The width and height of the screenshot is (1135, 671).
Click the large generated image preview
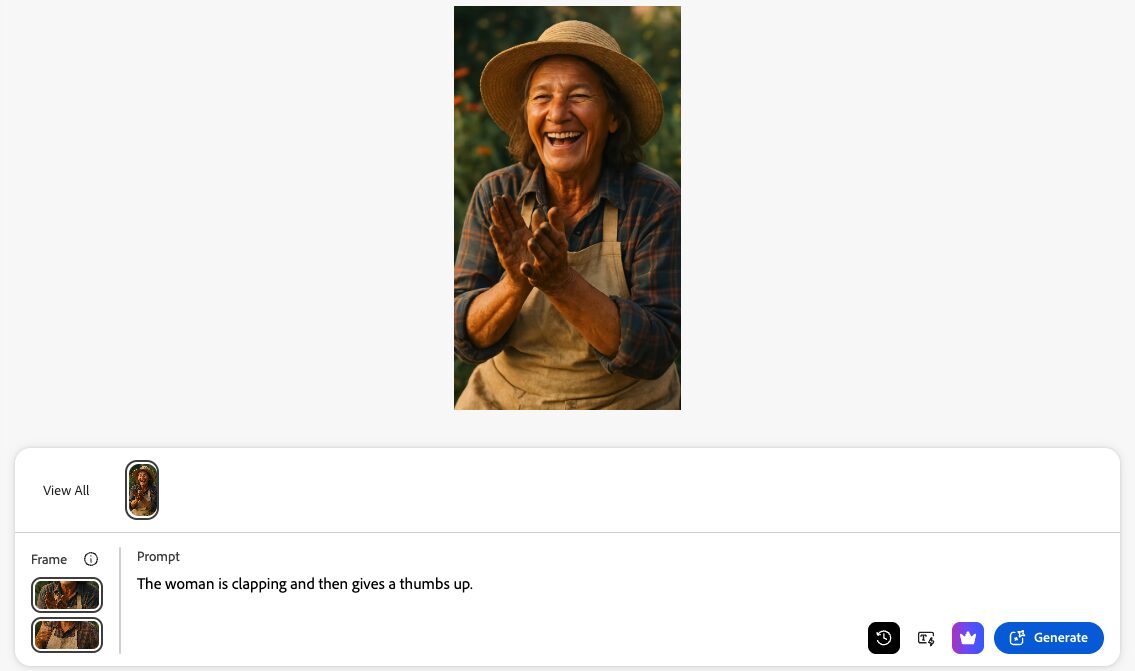tap(567, 208)
